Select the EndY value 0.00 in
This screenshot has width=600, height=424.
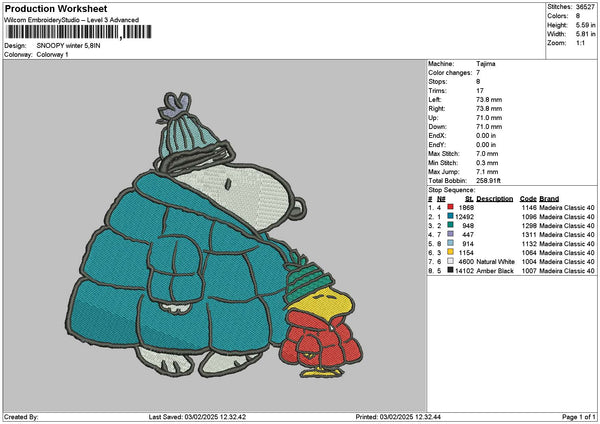point(486,145)
